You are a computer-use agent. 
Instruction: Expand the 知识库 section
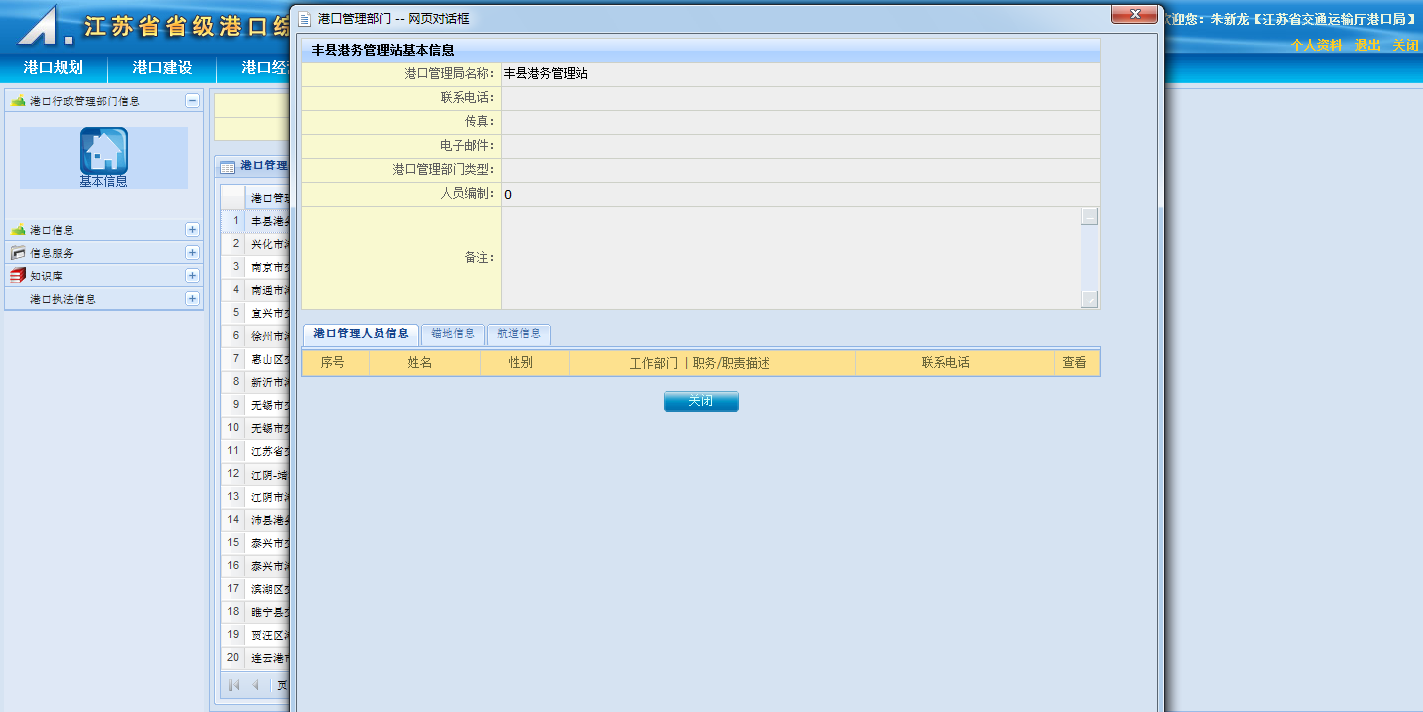(192, 276)
